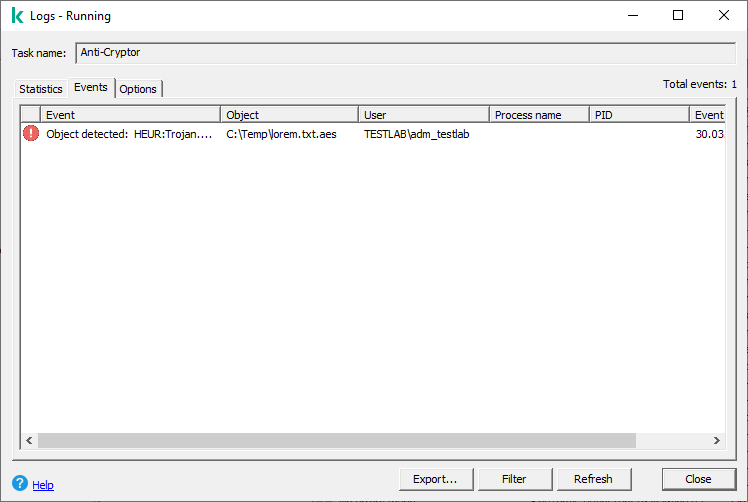Click the horizontal scrollbar left arrow
Screen dimensions: 748x502
(29, 440)
